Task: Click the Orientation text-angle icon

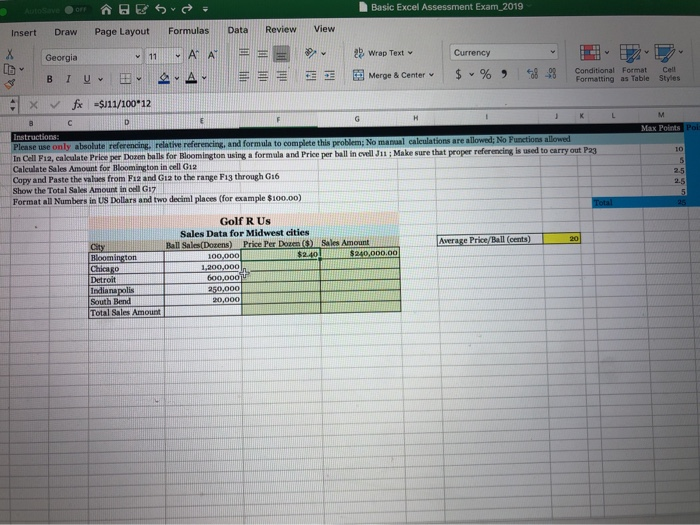Action: [x=310, y=53]
